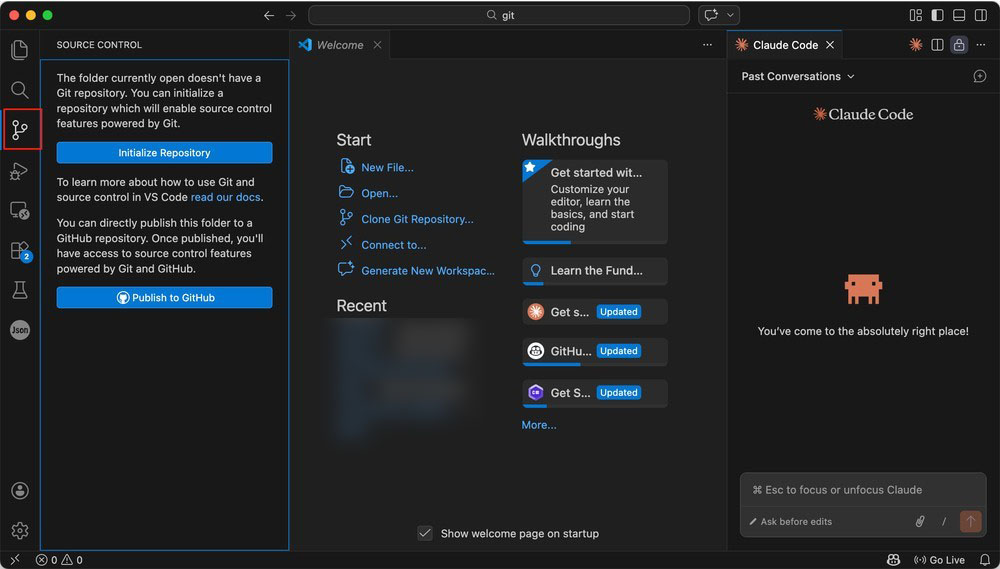Open Copilot status in the status bar
Screen dimensions: 1000x569
coord(893,560)
